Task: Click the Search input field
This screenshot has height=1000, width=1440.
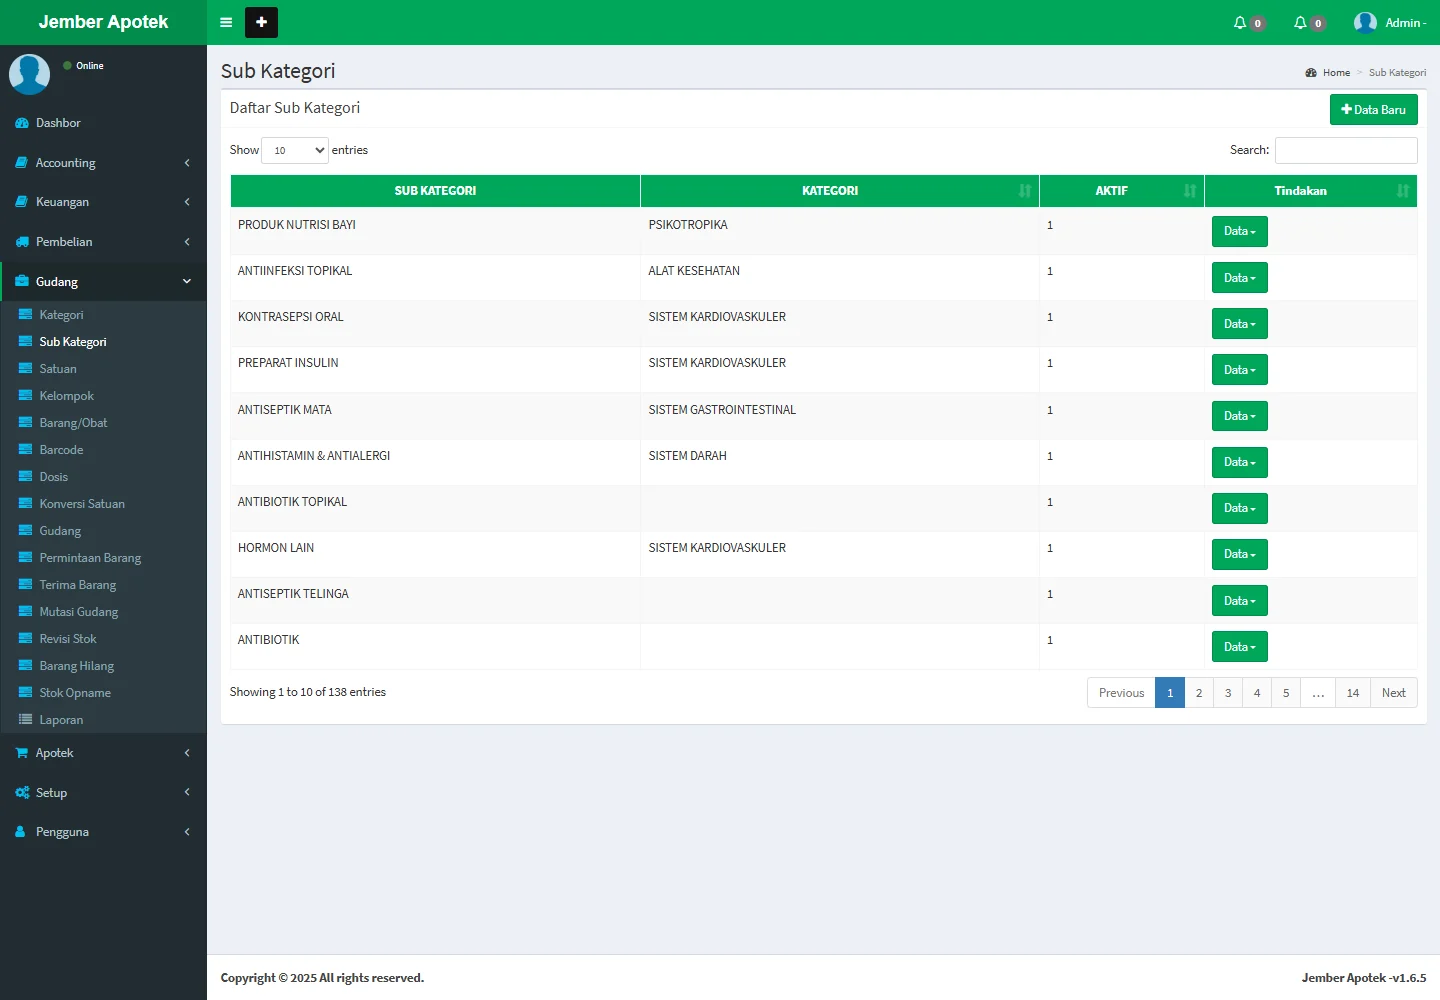Action: click(1345, 150)
